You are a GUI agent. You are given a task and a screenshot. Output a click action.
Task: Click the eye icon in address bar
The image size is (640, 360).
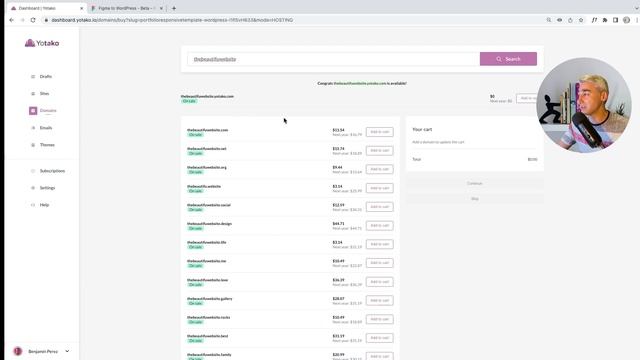560,20
